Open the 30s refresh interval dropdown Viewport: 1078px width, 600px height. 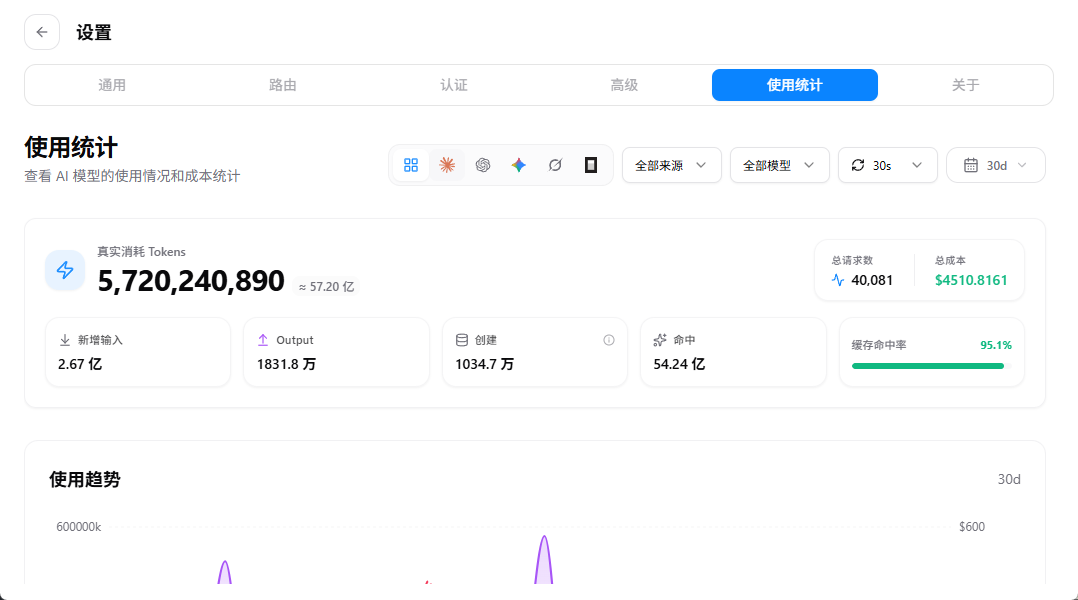(888, 165)
